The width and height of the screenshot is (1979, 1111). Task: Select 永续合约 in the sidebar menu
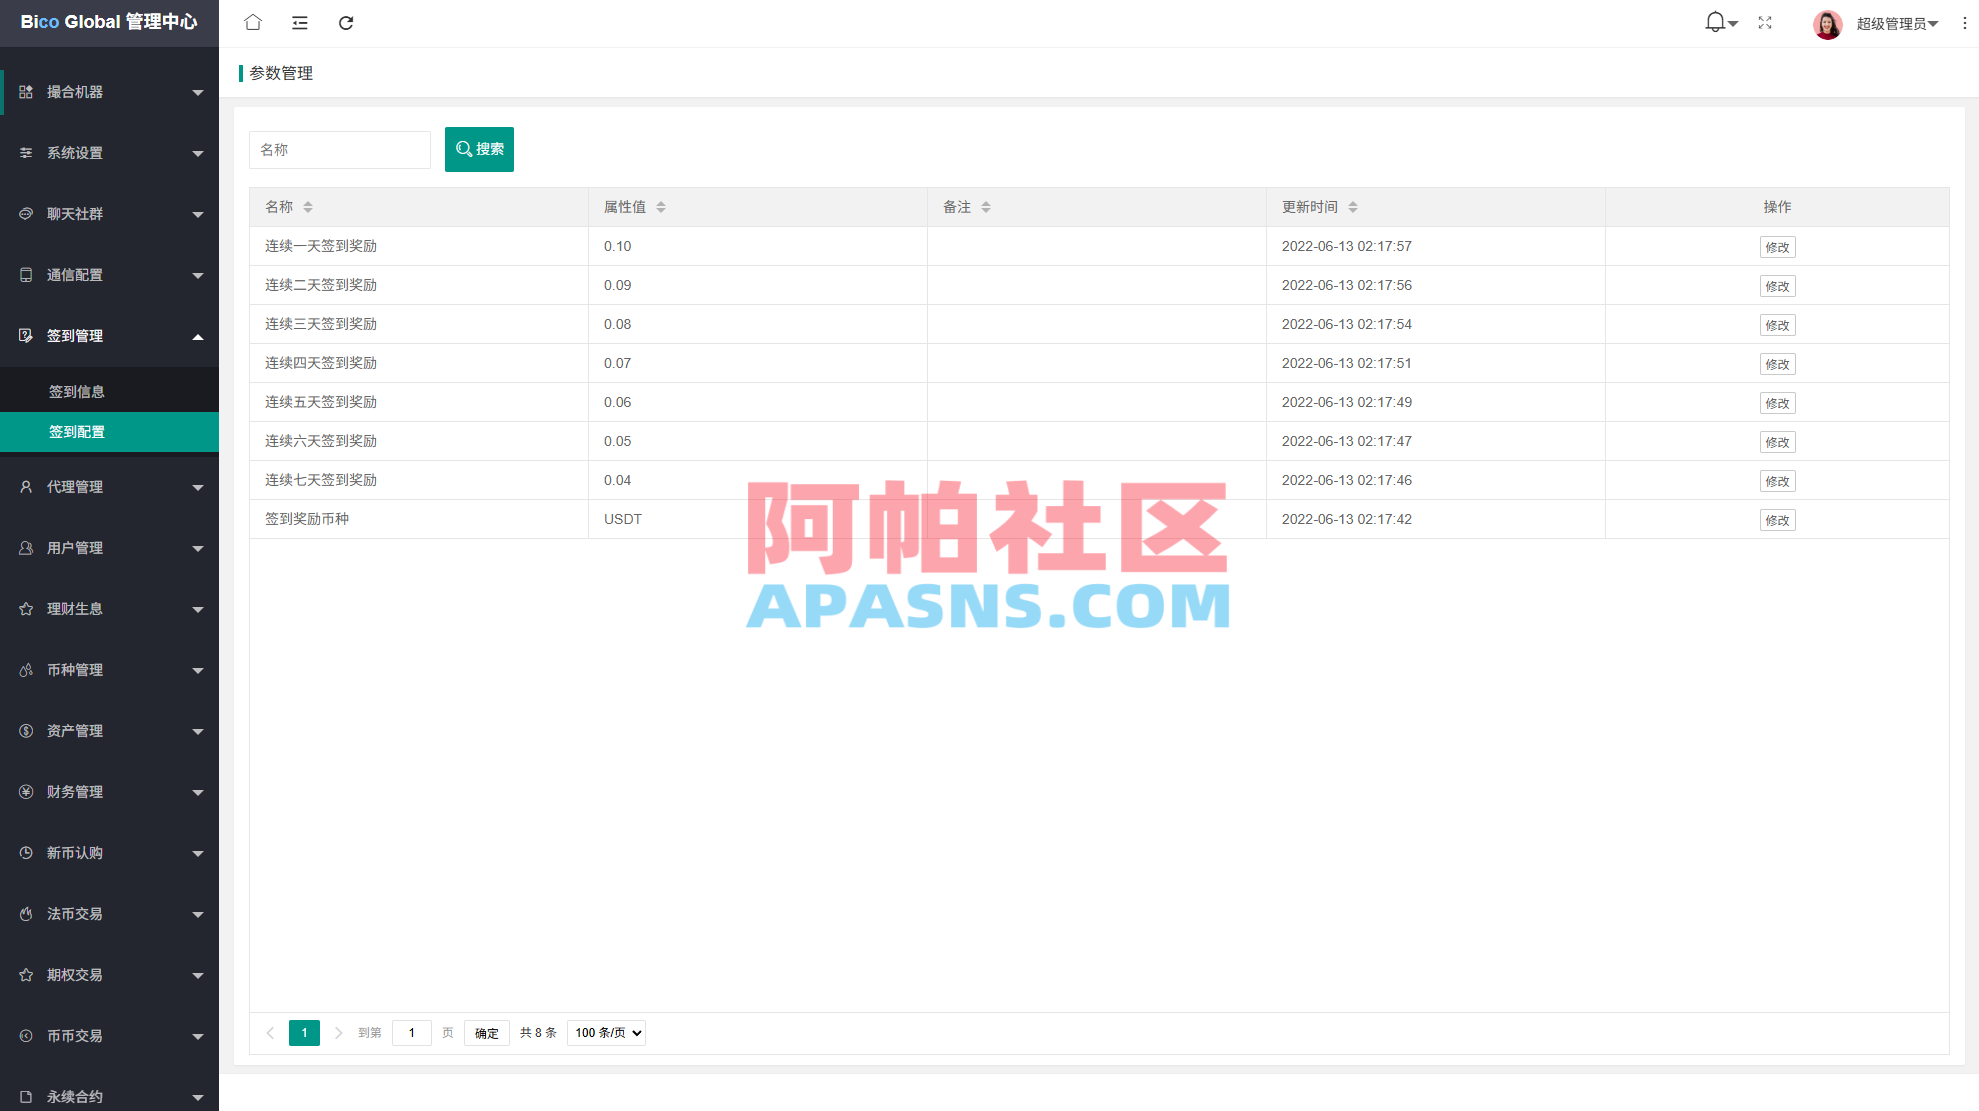[73, 1096]
